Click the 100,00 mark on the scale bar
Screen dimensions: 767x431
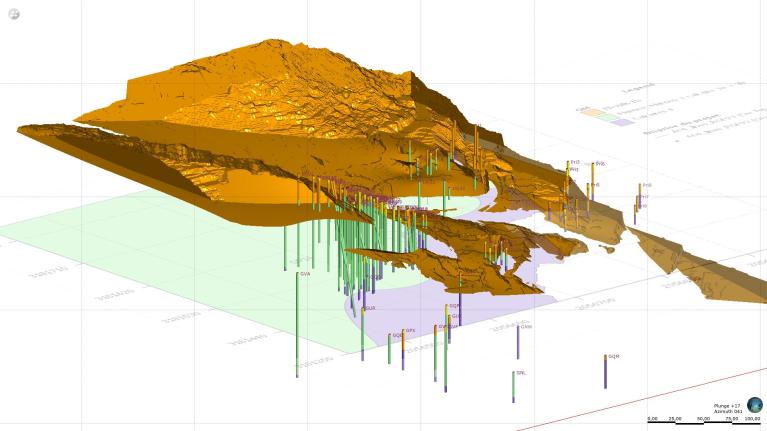click(x=752, y=418)
